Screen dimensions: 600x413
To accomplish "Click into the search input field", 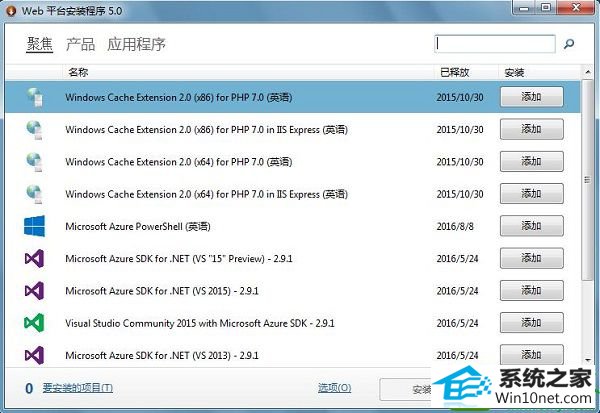I will 495,44.
